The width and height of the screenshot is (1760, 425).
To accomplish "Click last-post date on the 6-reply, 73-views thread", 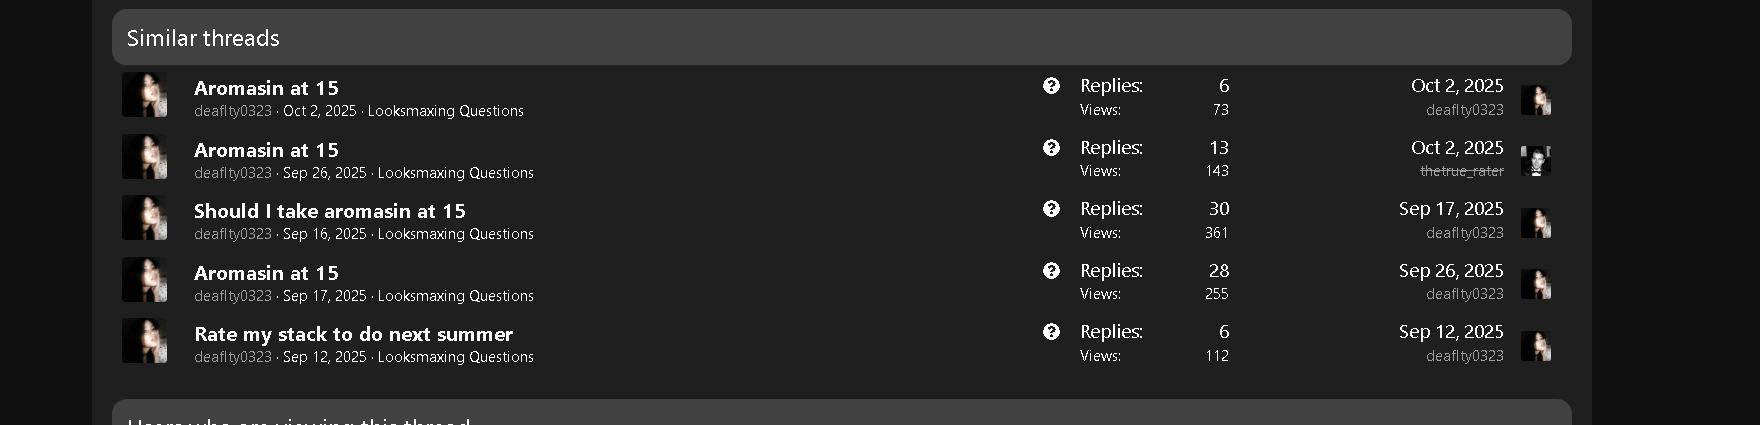I will tap(1456, 86).
